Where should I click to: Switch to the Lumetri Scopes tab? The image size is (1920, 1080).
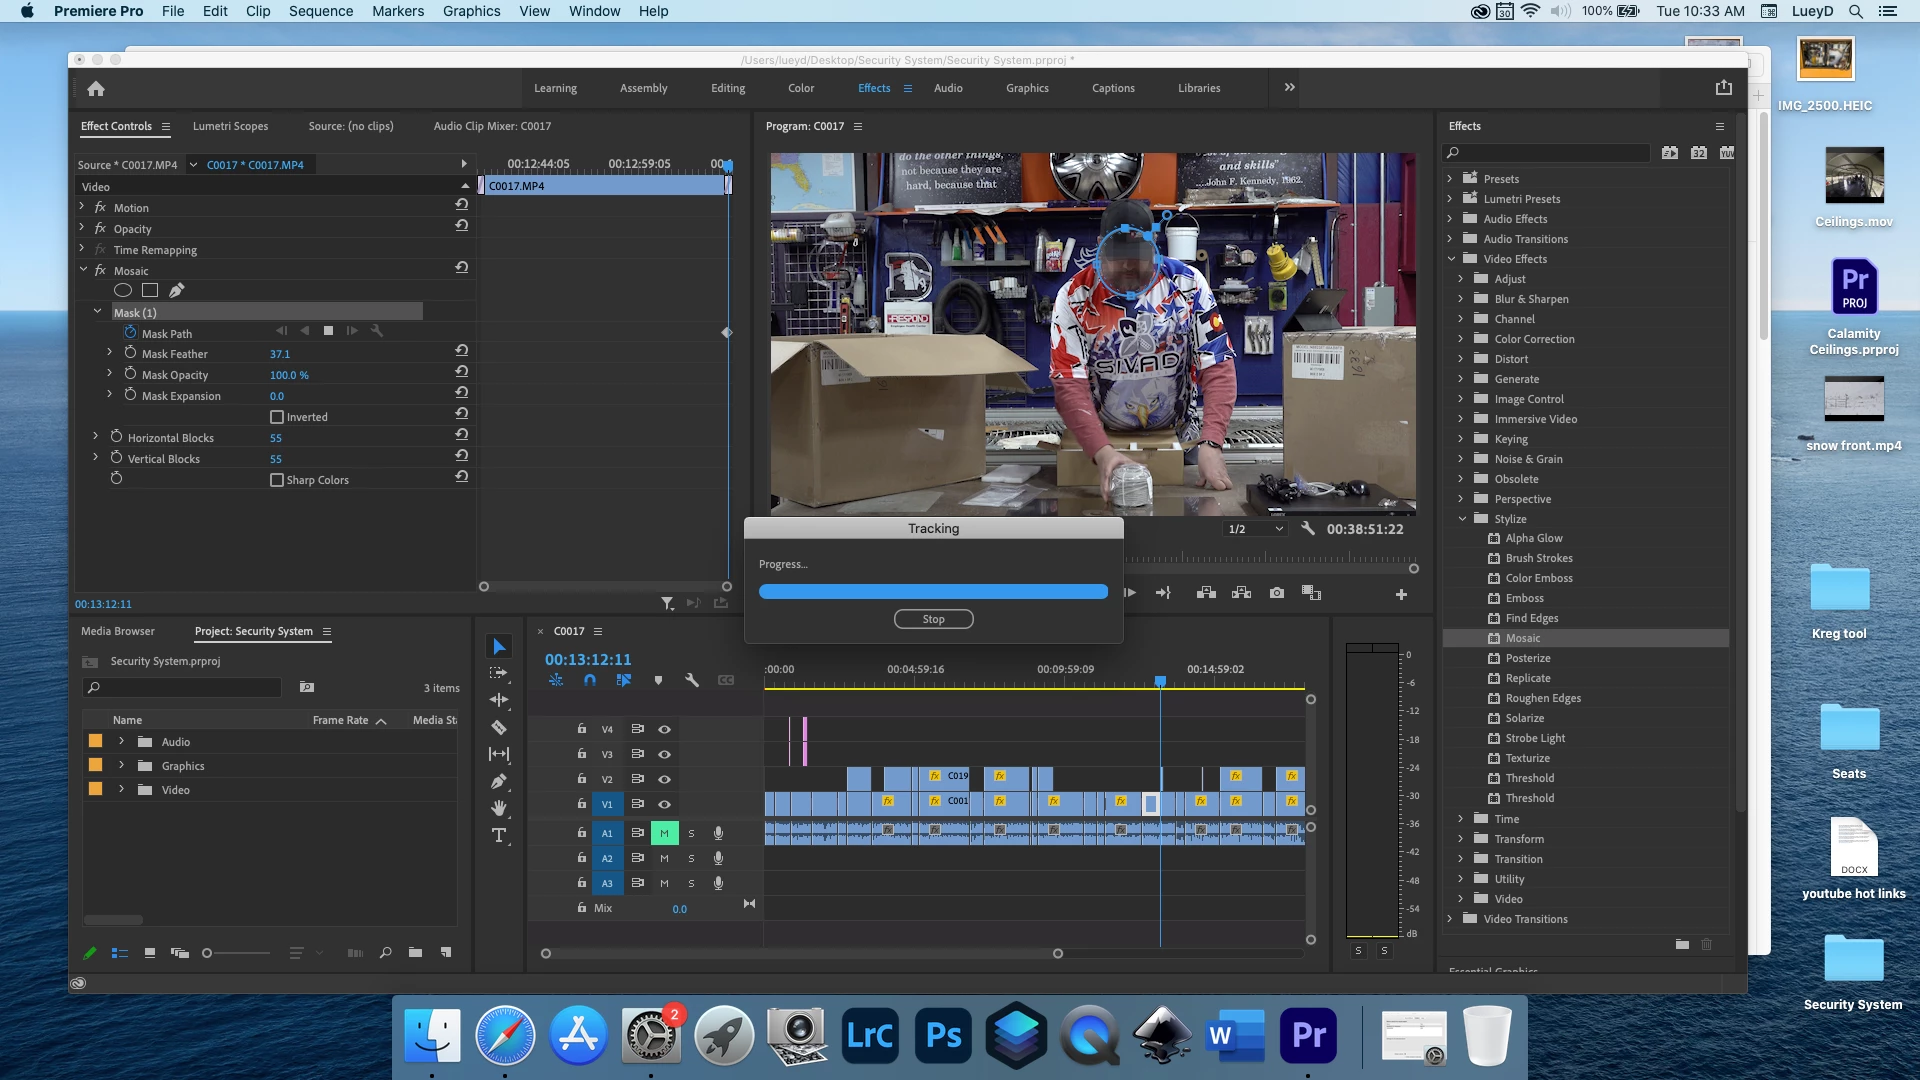point(230,126)
